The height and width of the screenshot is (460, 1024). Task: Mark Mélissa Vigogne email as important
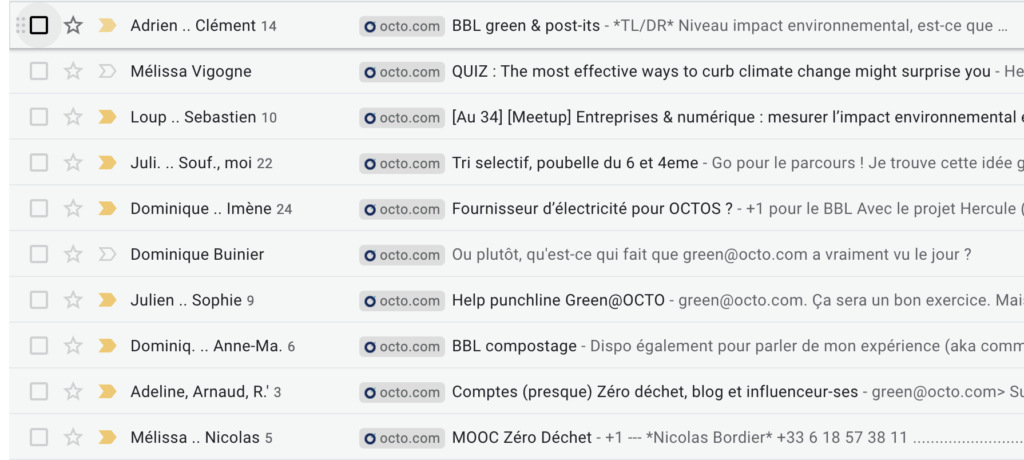[x=107, y=72]
